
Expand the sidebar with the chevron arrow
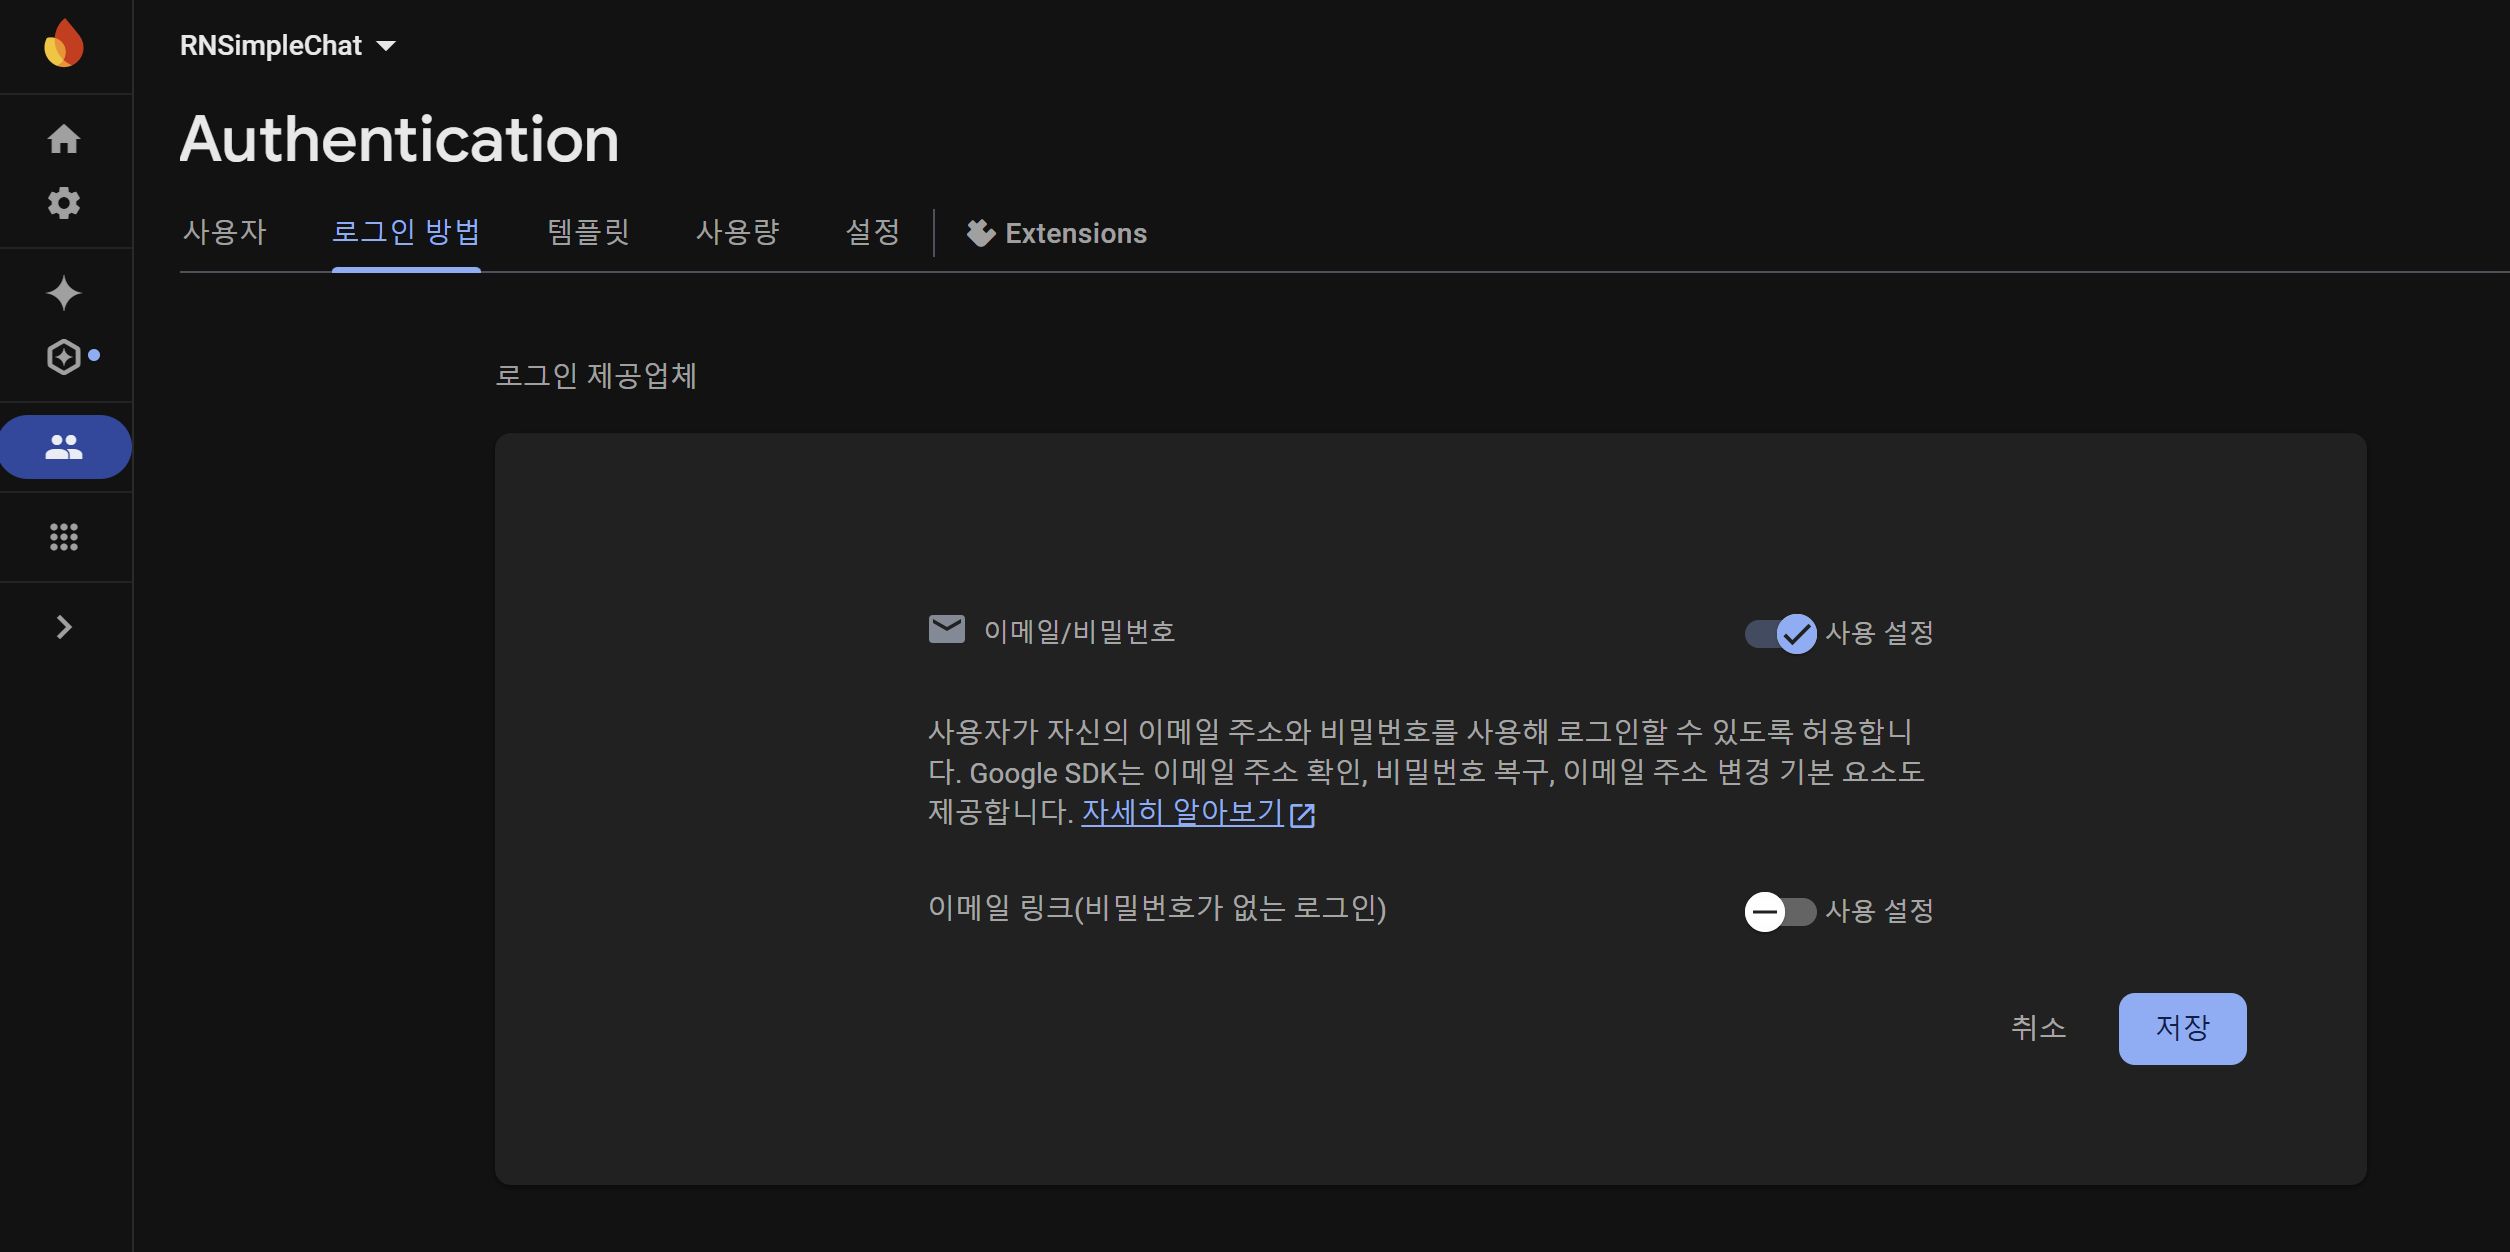64,627
